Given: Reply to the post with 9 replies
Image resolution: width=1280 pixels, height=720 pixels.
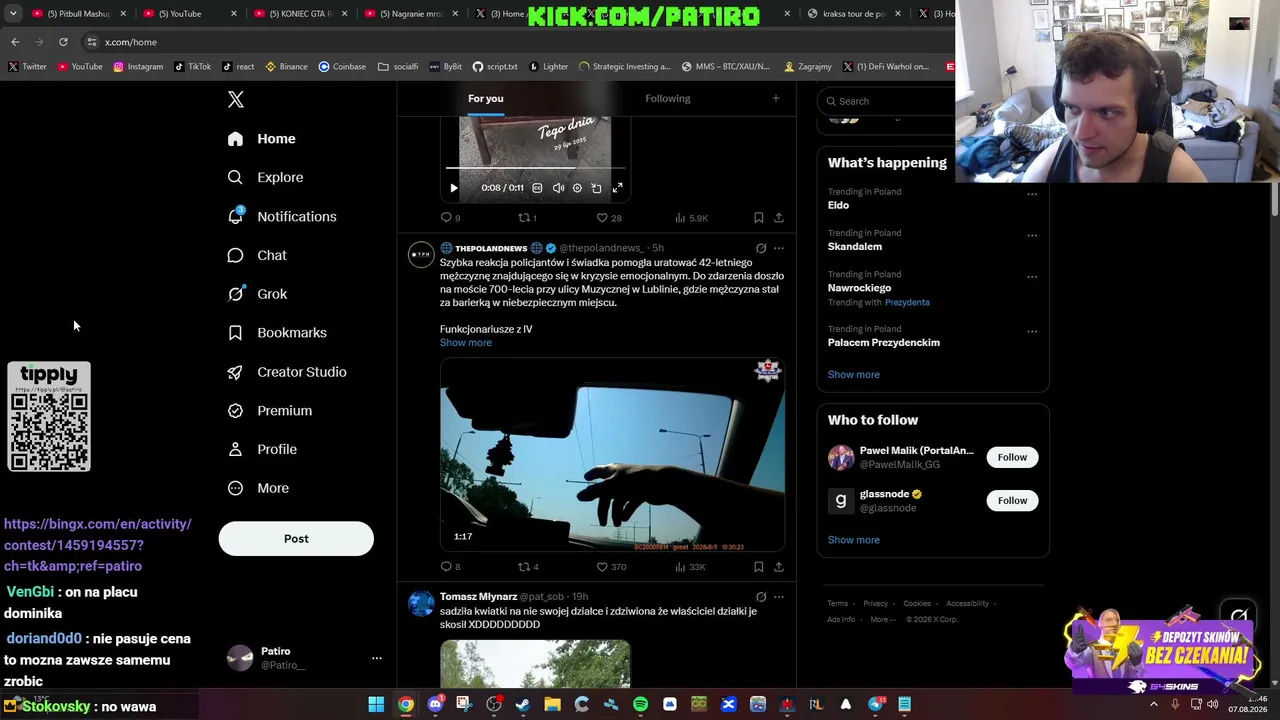Looking at the screenshot, I should [450, 217].
